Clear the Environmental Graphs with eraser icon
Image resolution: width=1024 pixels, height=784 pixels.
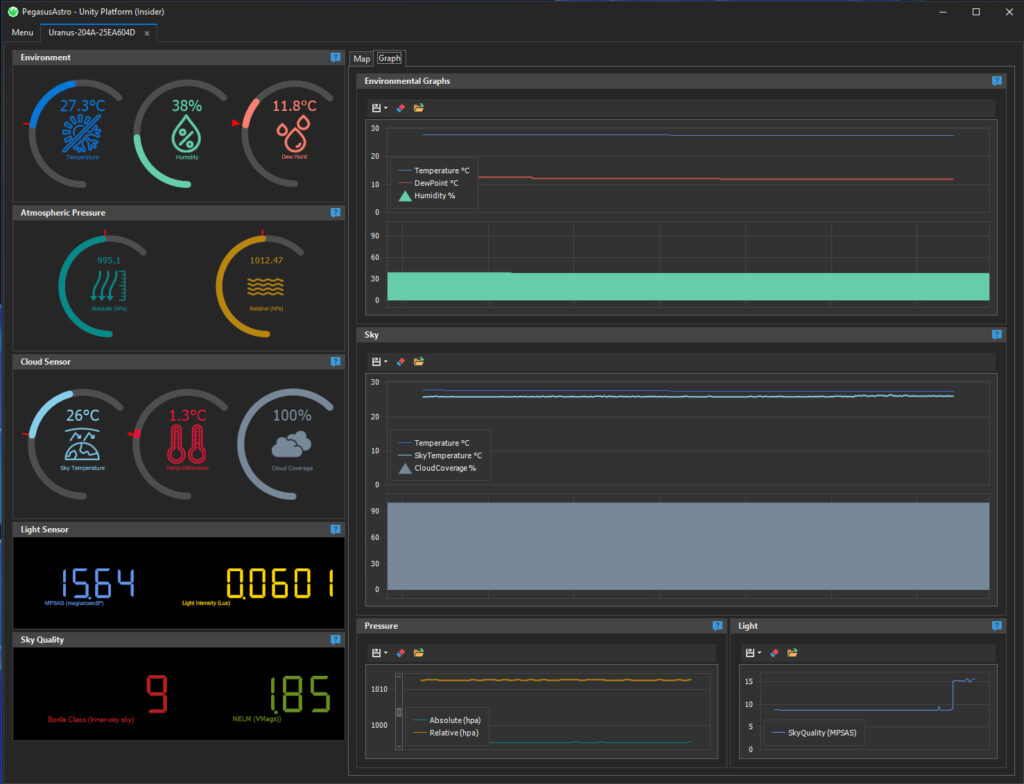tap(401, 108)
